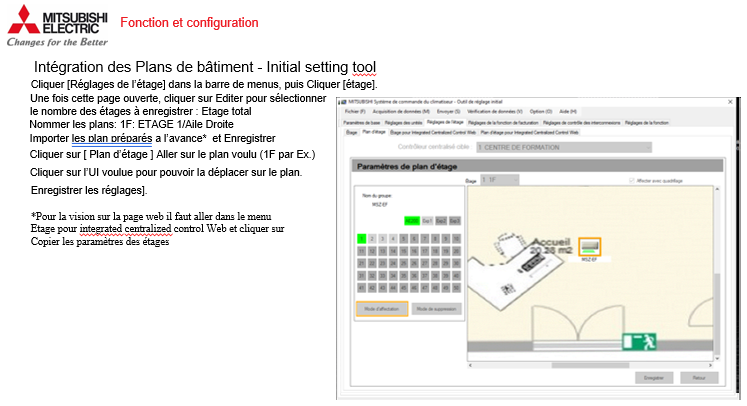Select group number 5 in the grid
This screenshot has height=406, width=747.
(404, 238)
